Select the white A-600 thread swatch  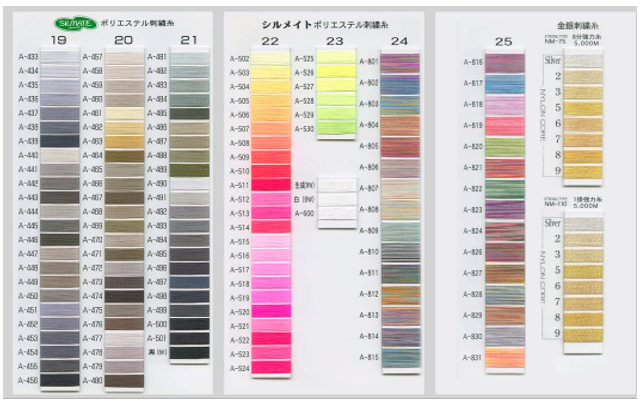(x=336, y=213)
